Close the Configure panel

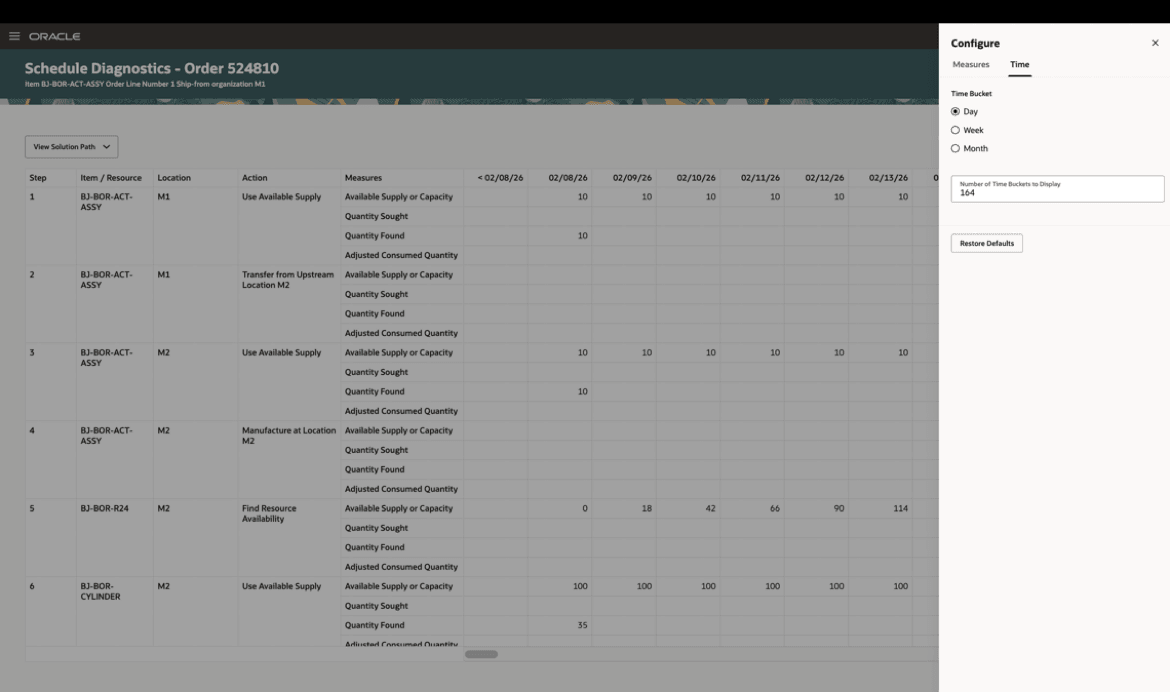point(1155,43)
